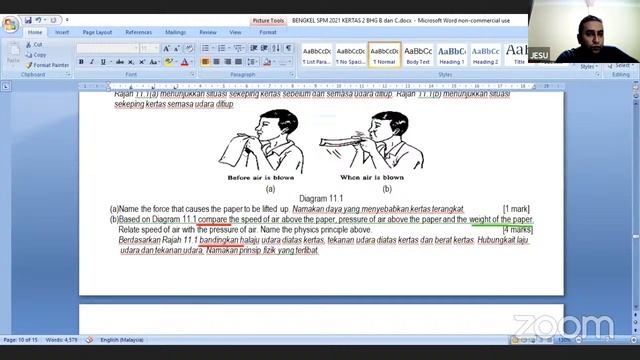This screenshot has width=640, height=360.
Task: Open the References tab
Action: coord(138,32)
